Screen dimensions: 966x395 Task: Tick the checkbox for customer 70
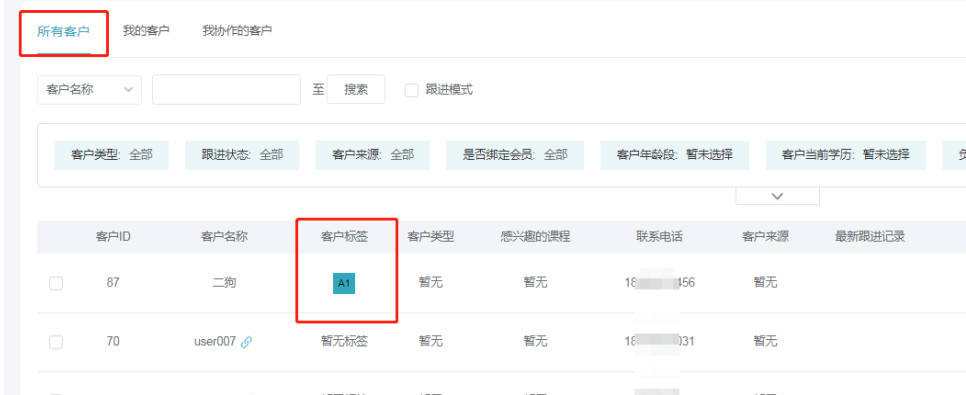click(x=56, y=342)
